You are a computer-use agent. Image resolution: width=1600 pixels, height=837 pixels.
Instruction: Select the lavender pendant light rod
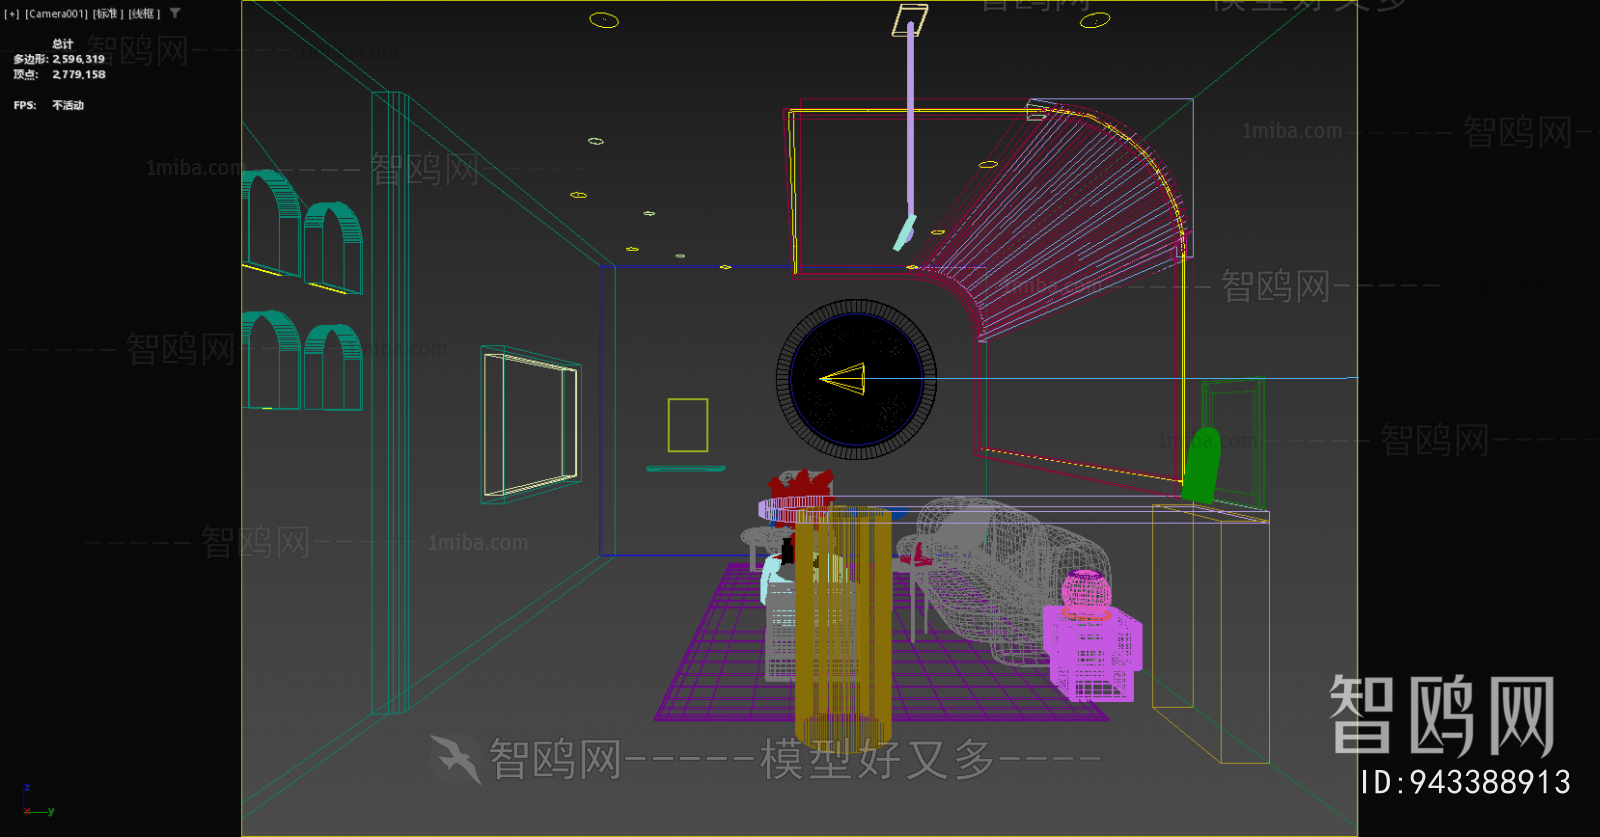pos(910,120)
